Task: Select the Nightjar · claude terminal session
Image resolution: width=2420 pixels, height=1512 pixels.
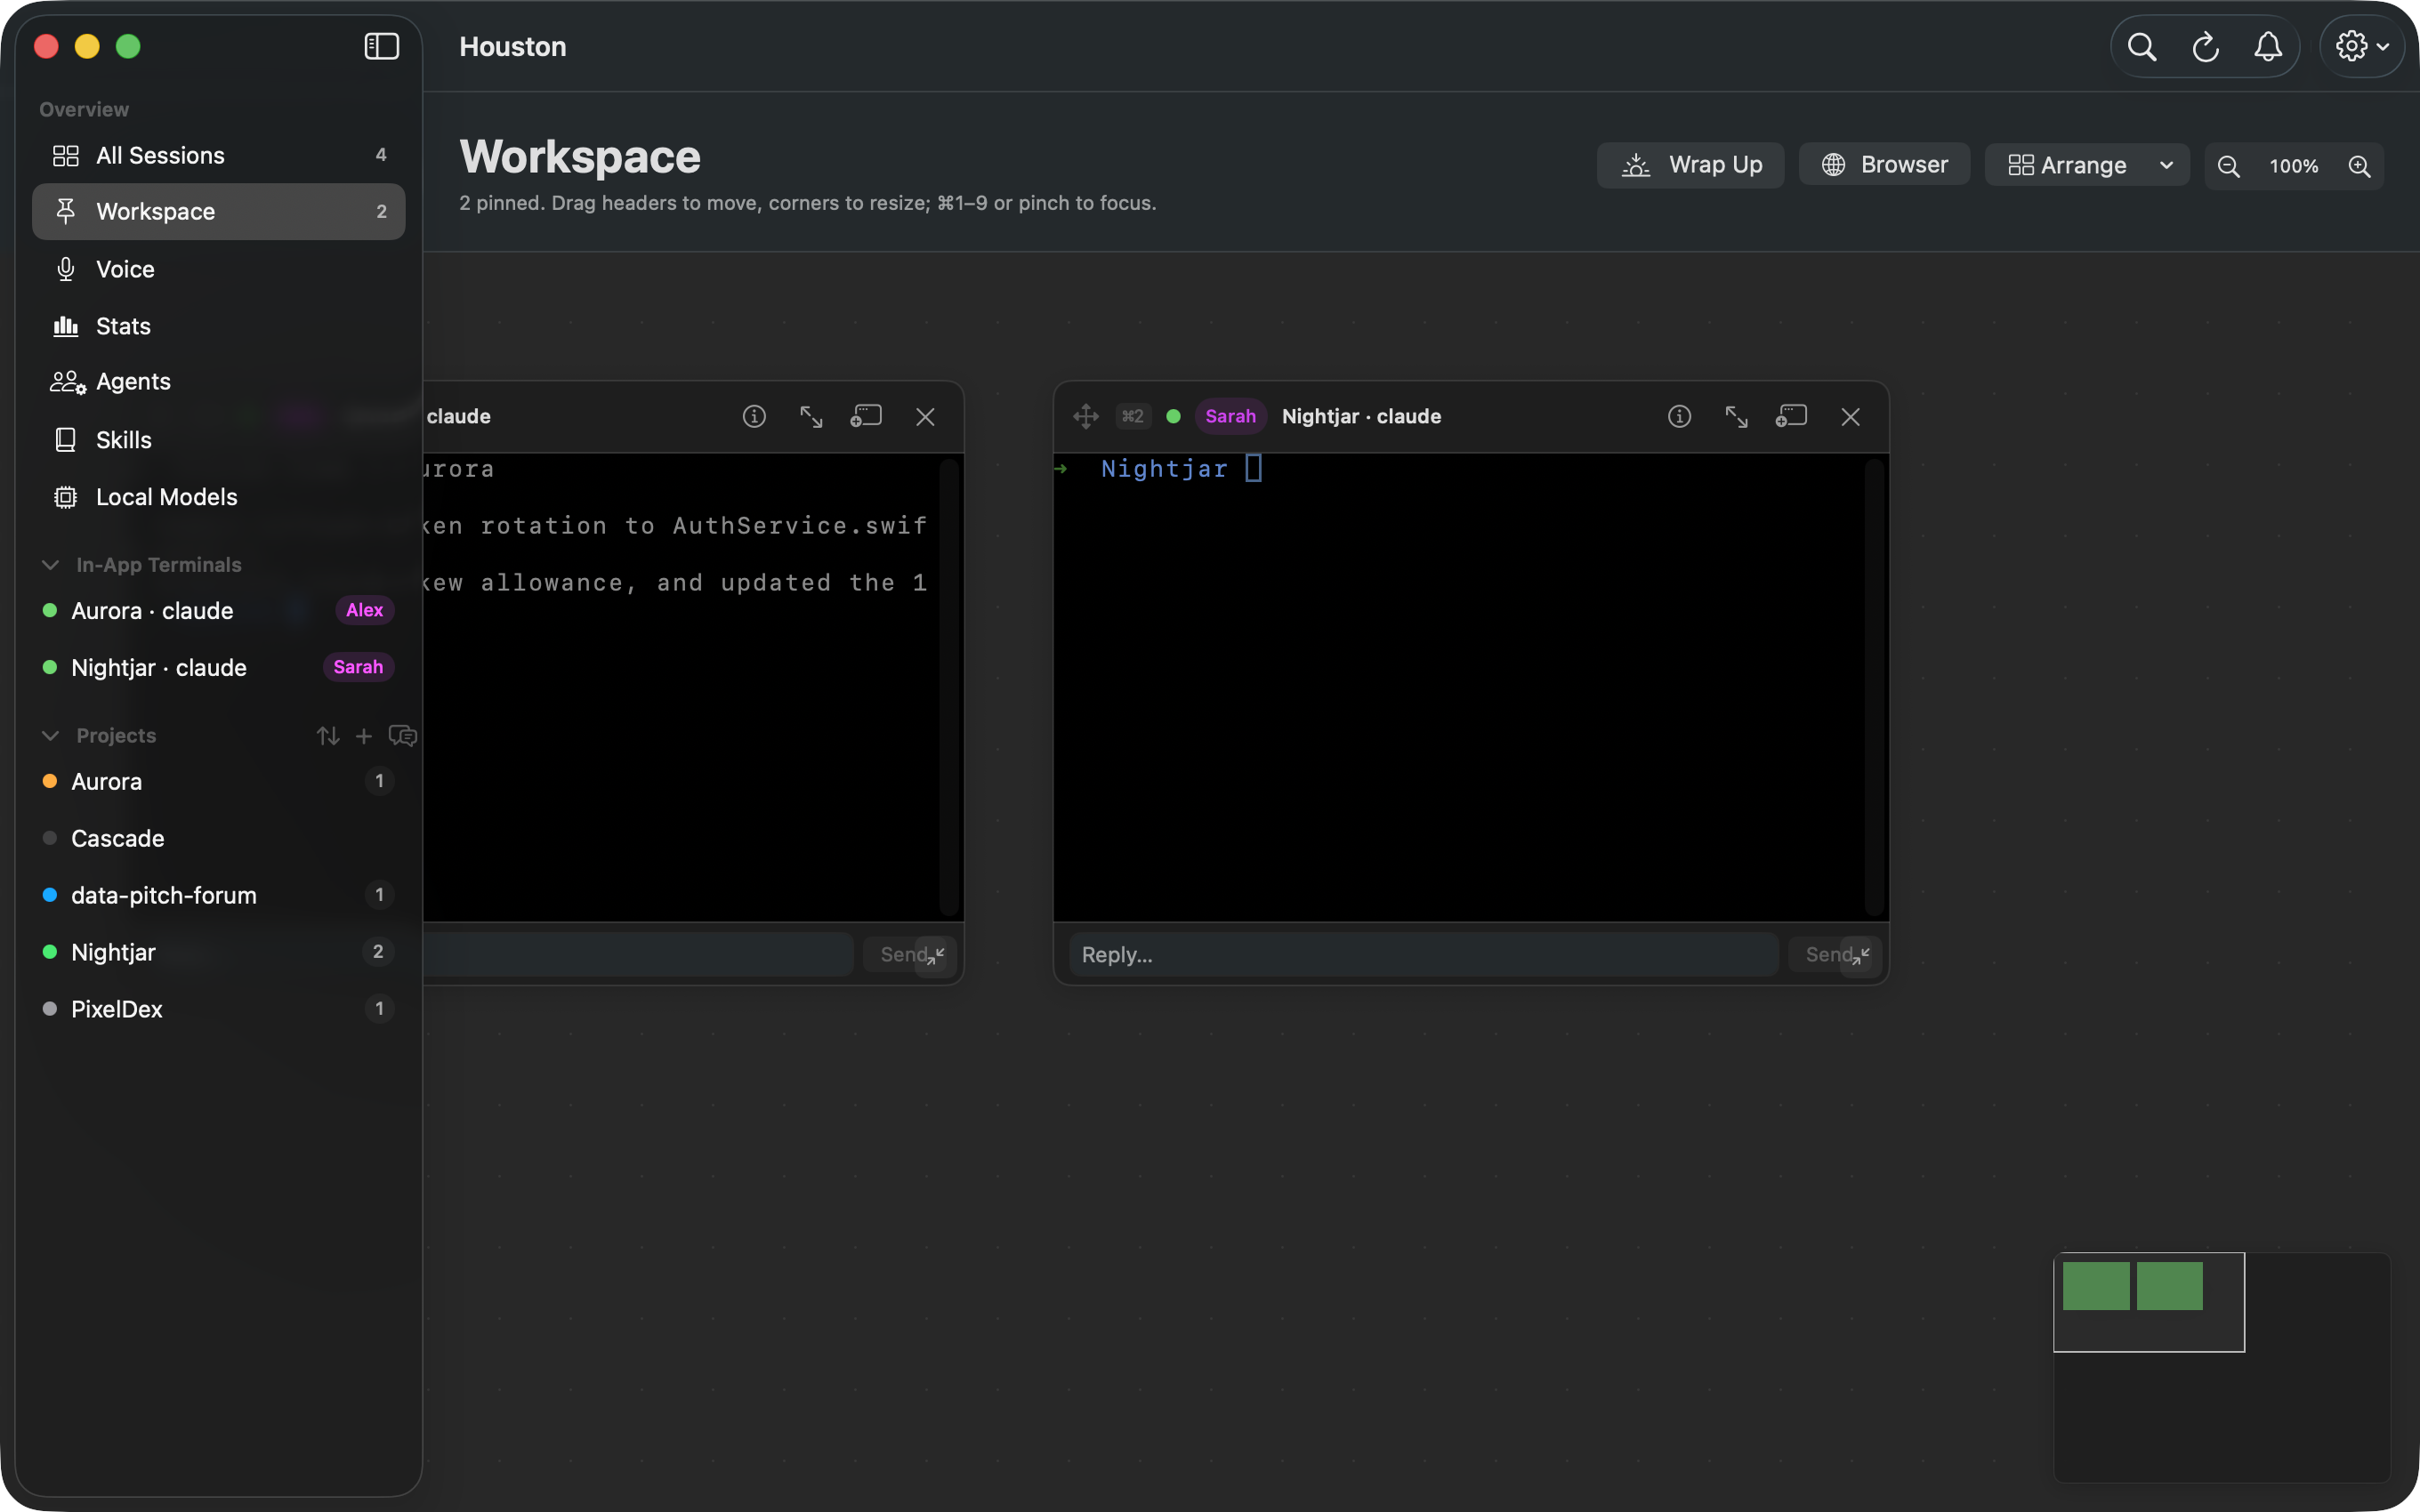Action: (218, 667)
